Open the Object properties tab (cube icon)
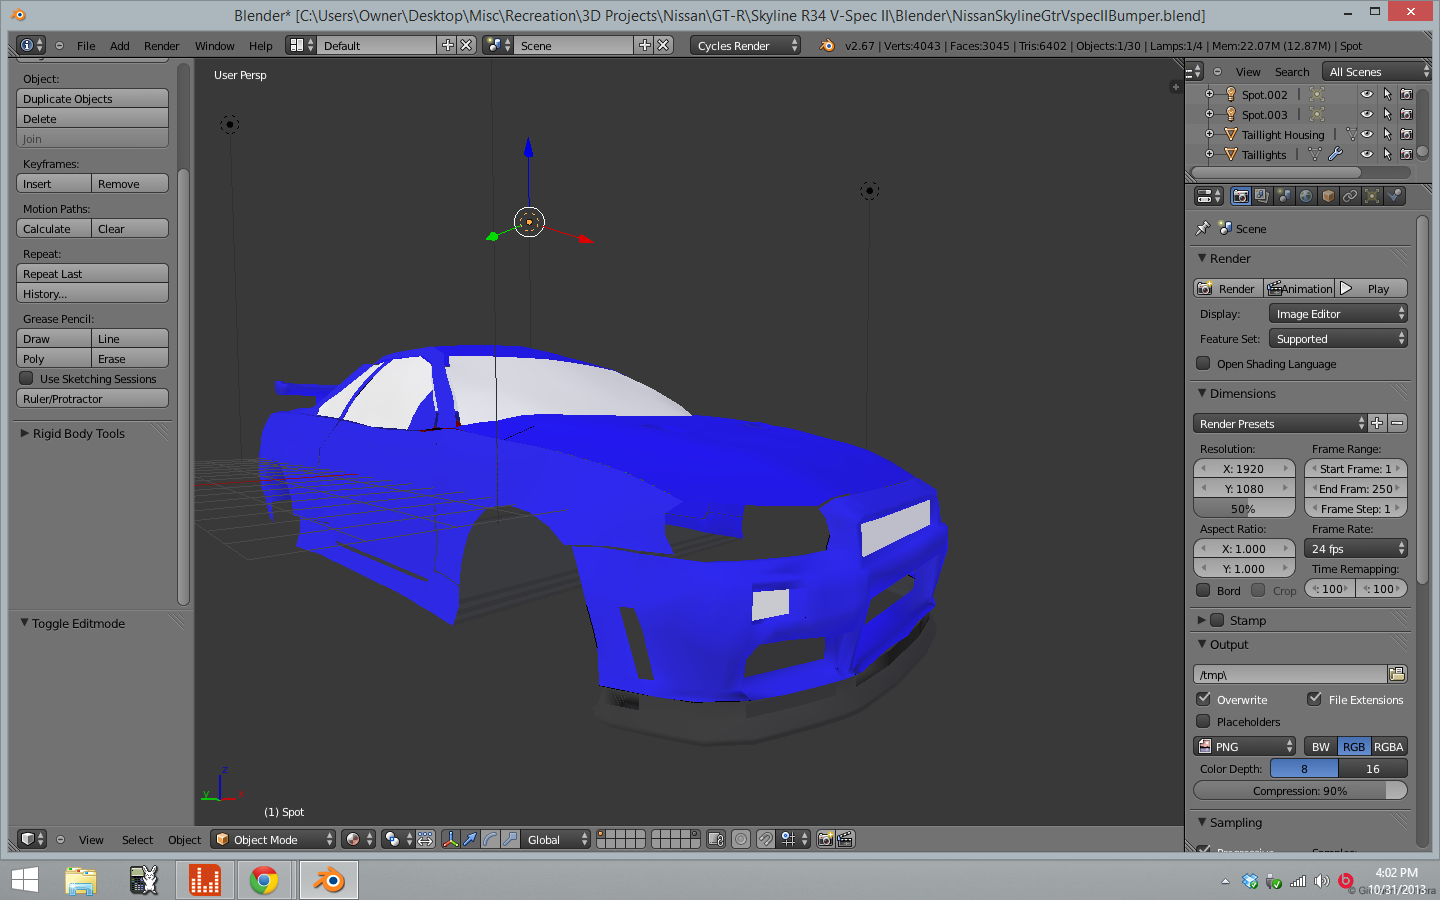 click(1328, 196)
